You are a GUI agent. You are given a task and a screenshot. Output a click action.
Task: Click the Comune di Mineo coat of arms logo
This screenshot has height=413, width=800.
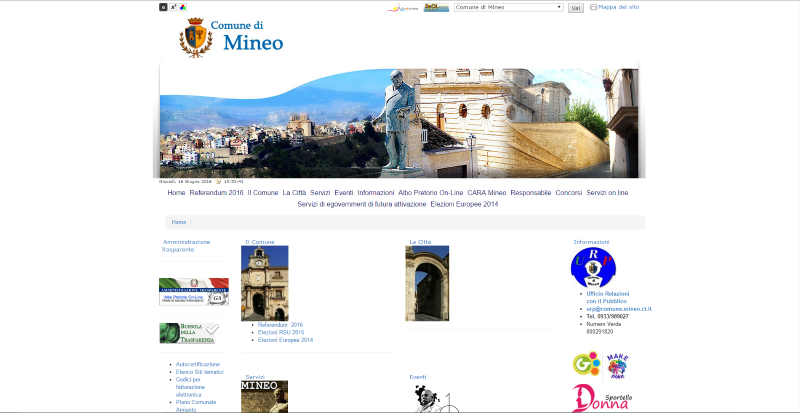[x=195, y=38]
